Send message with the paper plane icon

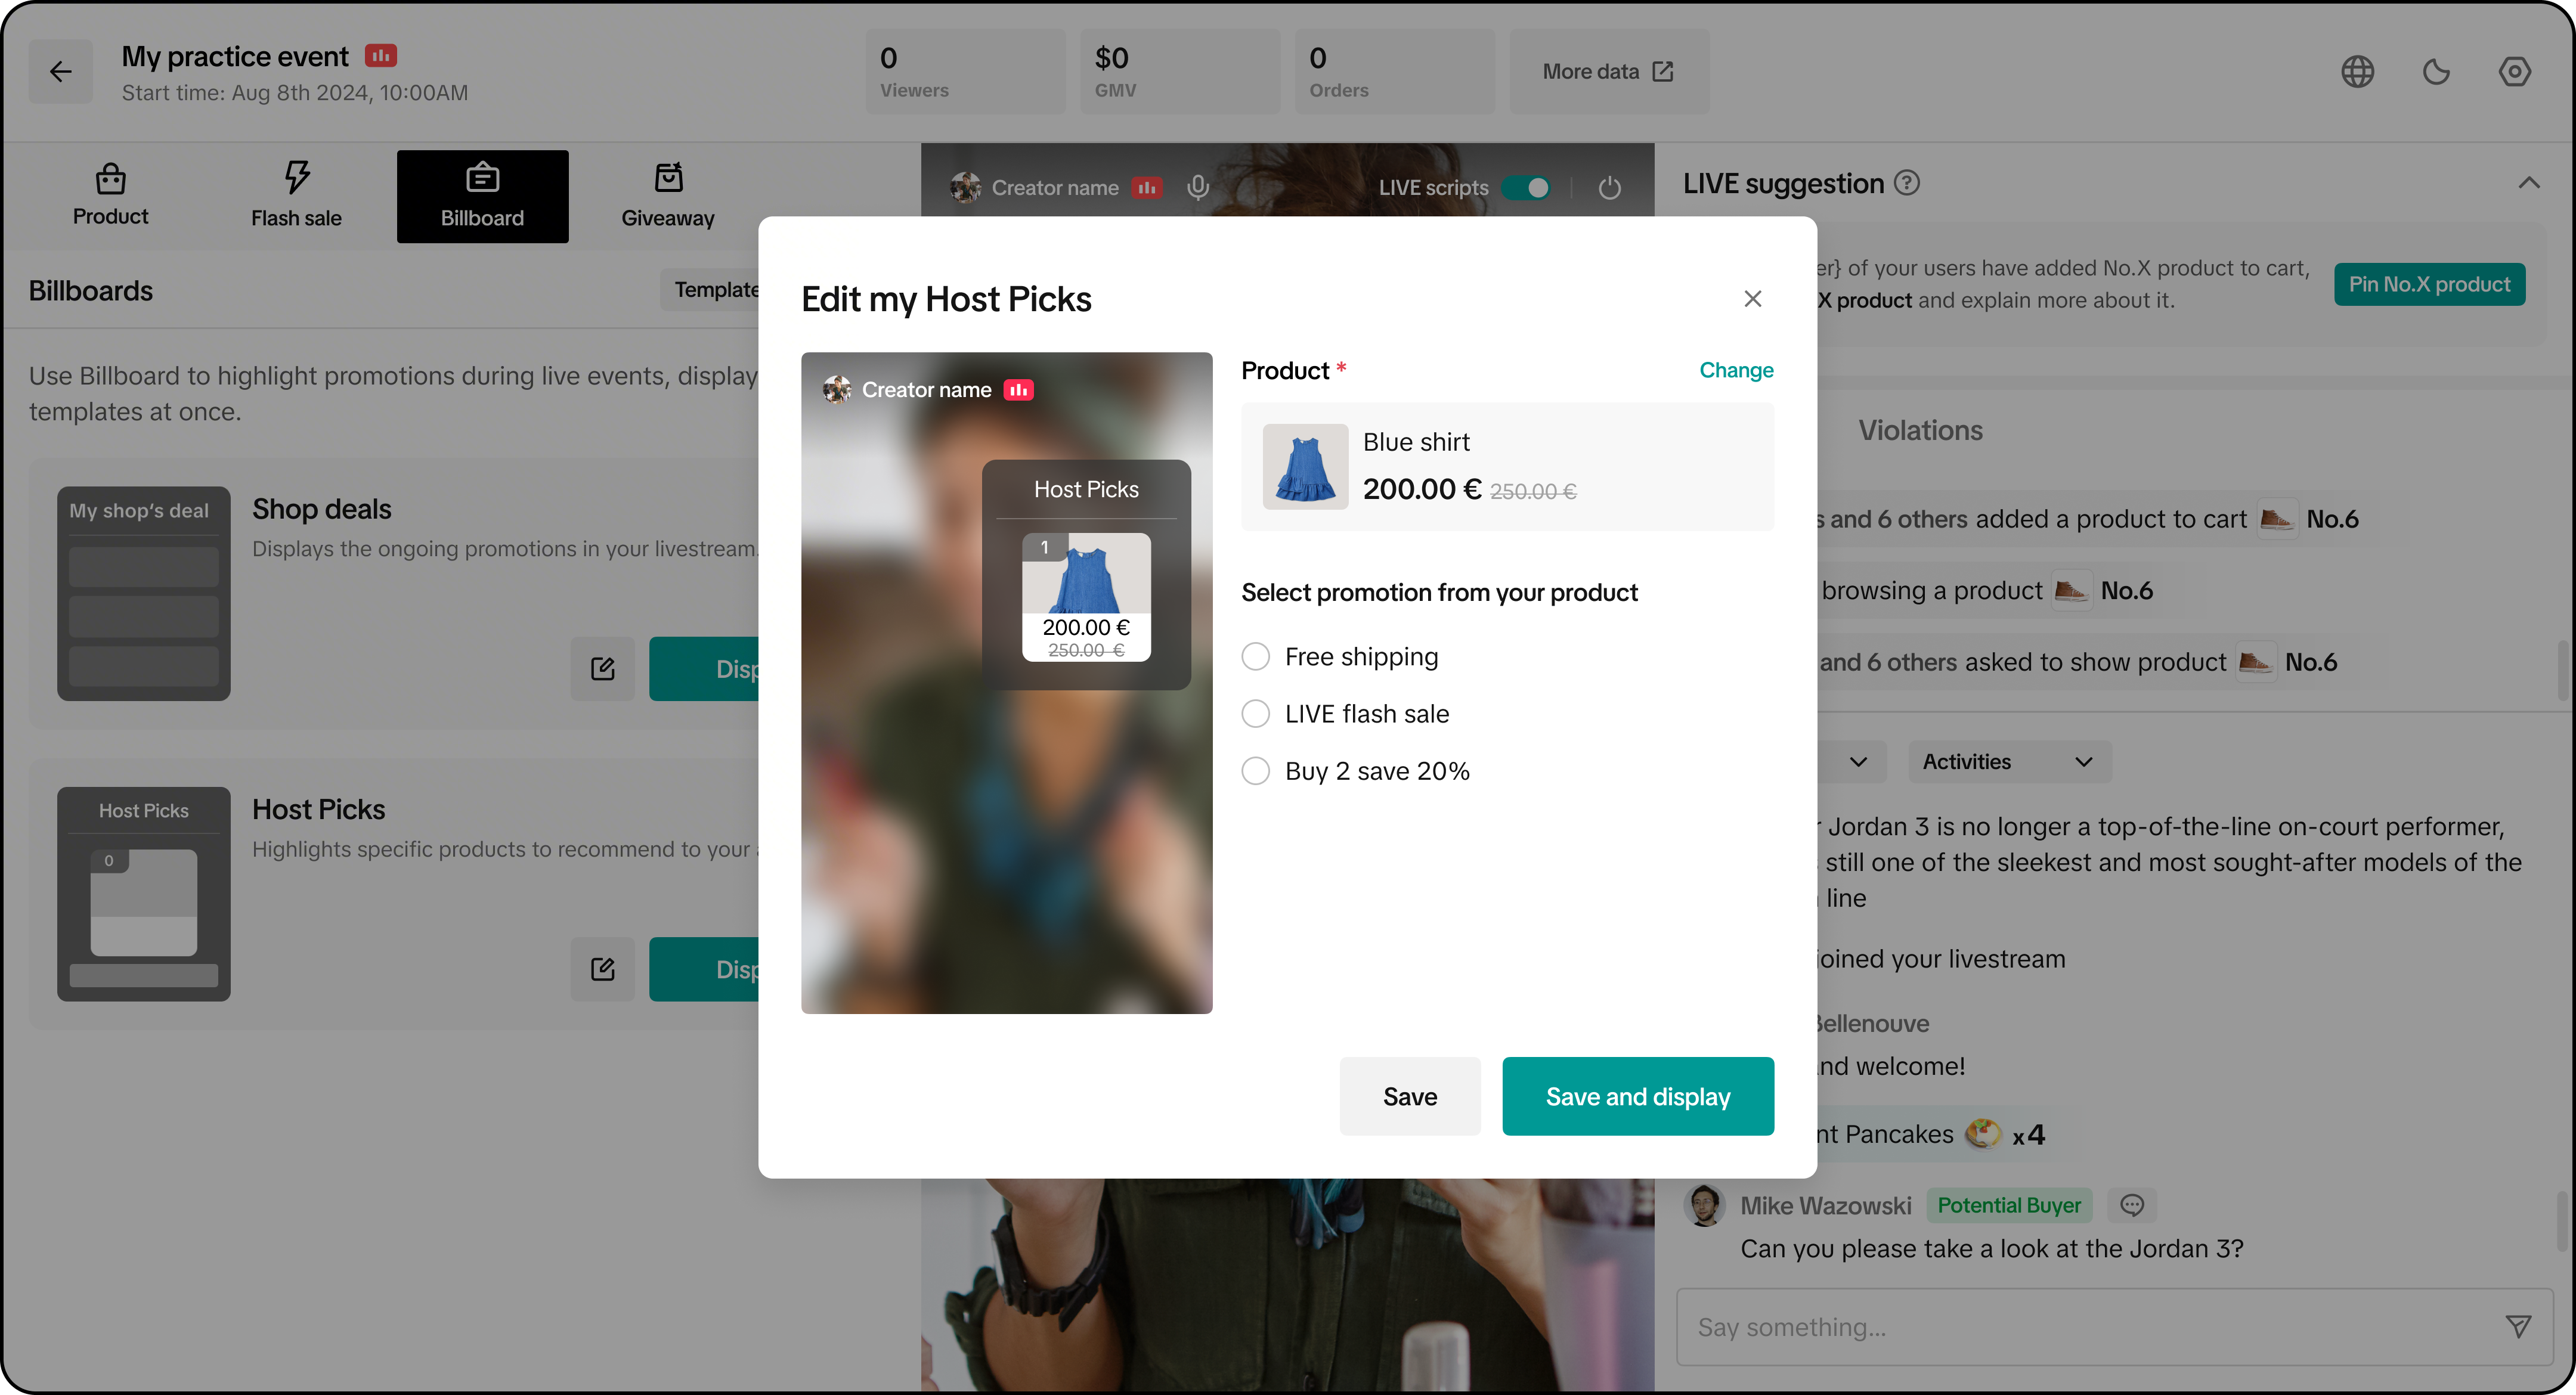(2518, 1326)
